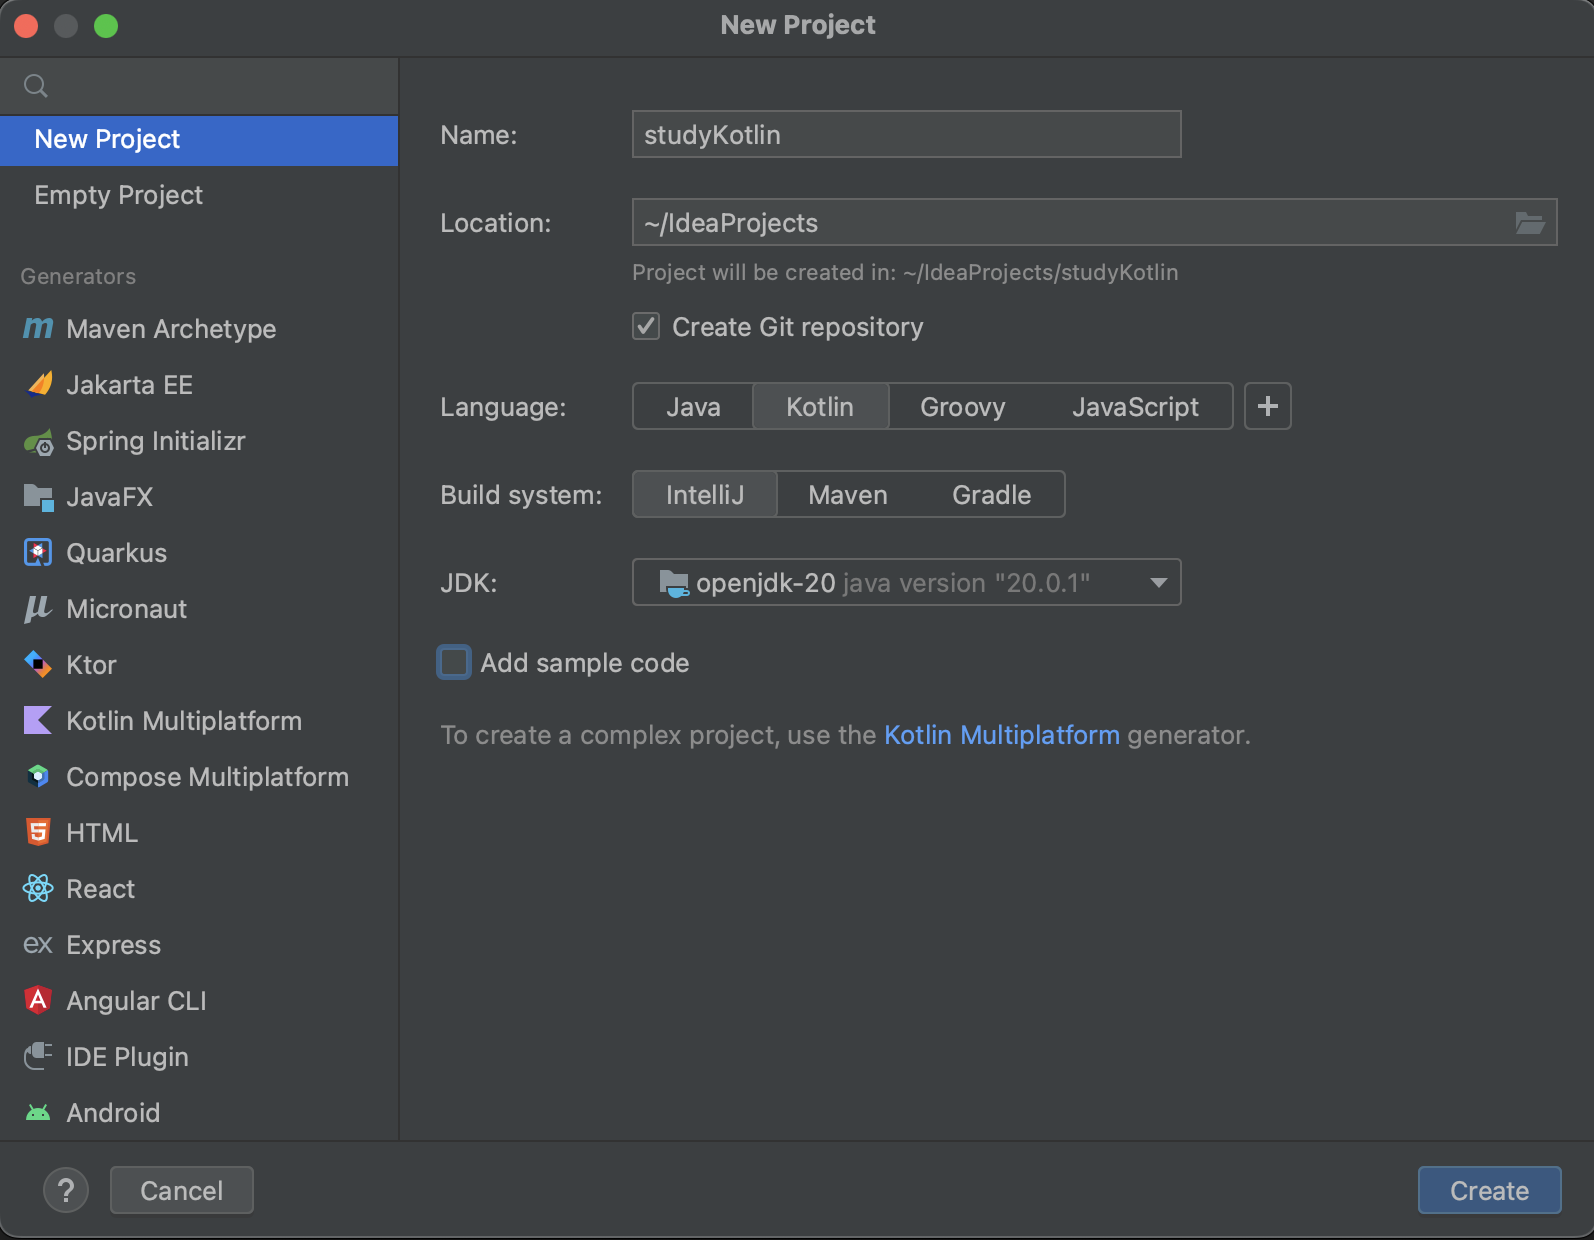Follow the Kotlin Multiplatform hyperlink

tap(1001, 735)
